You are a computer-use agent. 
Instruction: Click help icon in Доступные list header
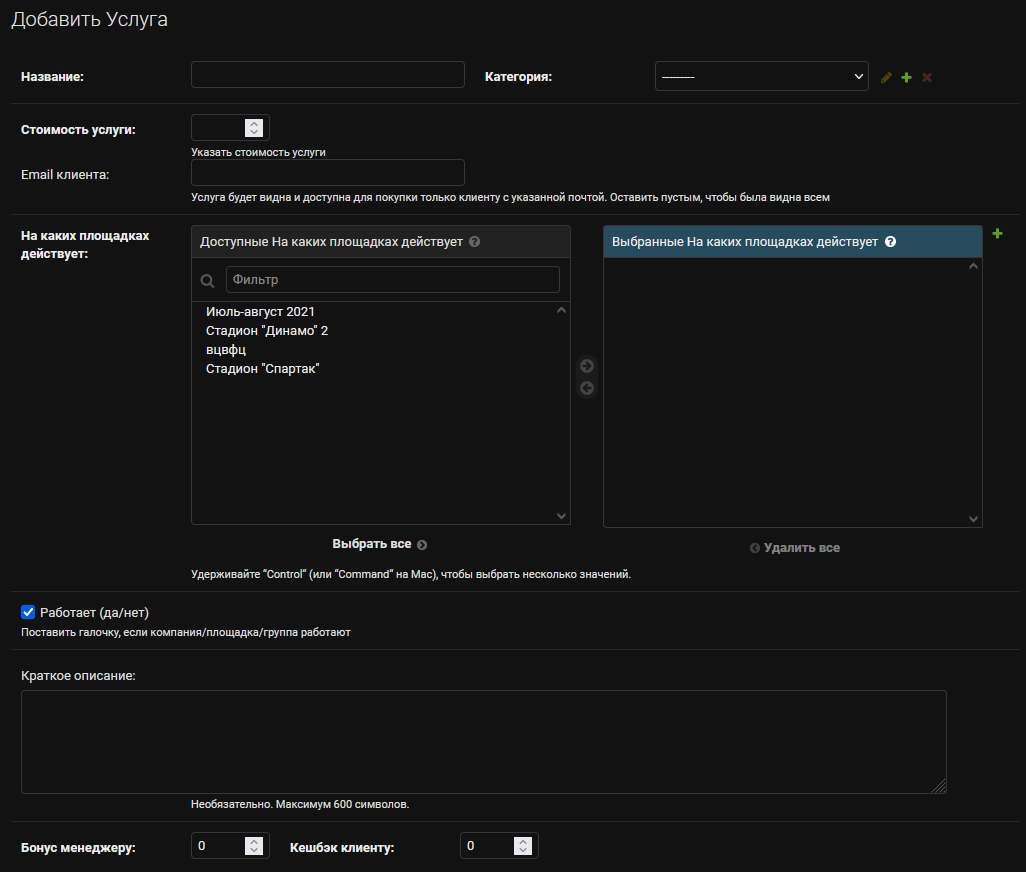click(475, 242)
